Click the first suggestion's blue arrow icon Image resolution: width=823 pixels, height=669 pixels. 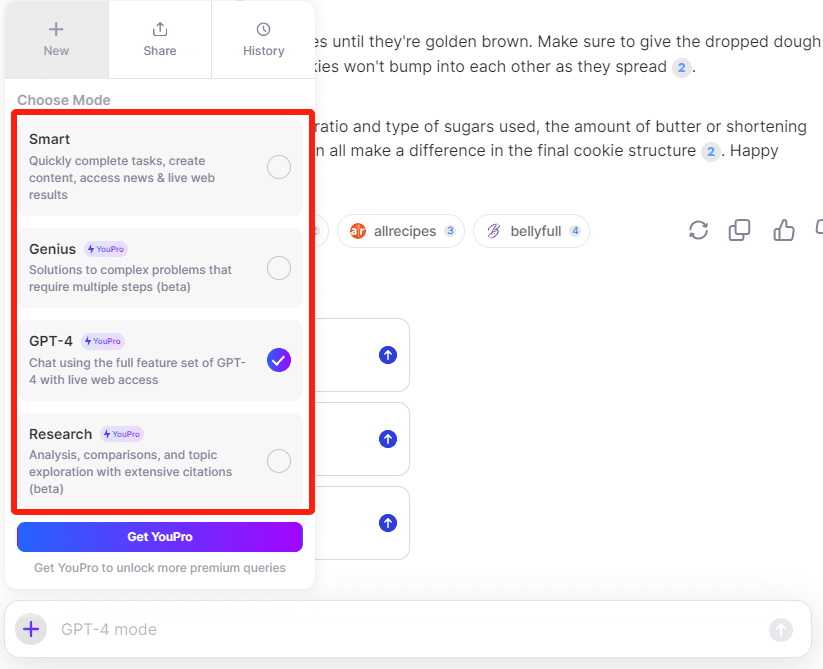point(388,355)
